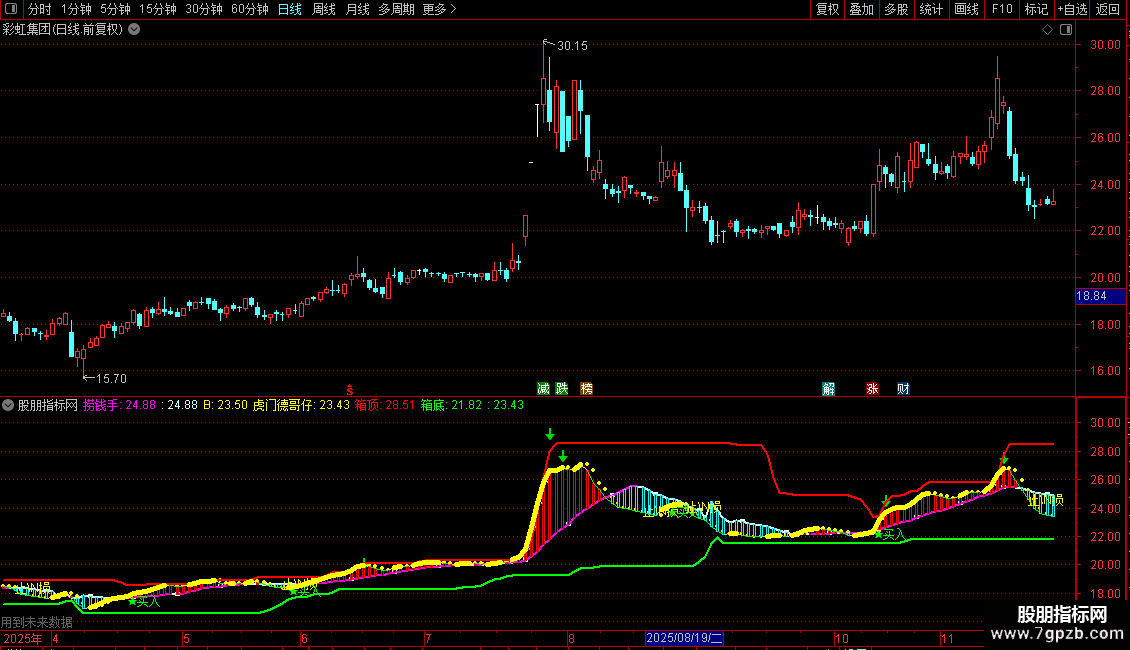This screenshot has width=1130, height=650.
Task: Click the 捞钱手: 24.88 value
Action: pos(119,405)
